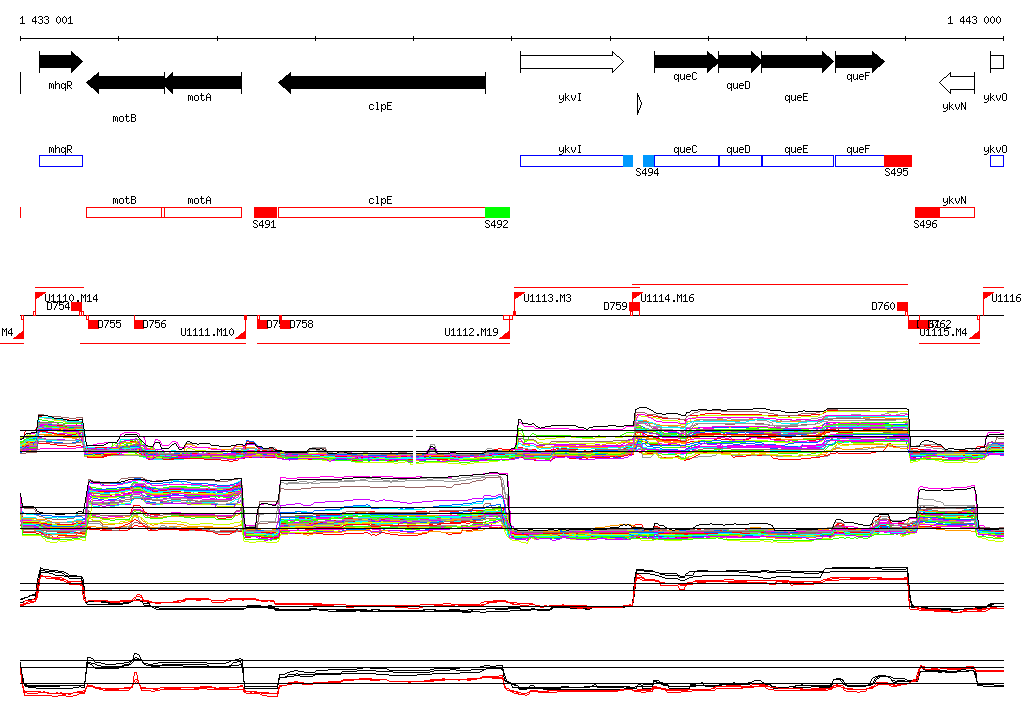Click the U1116 upshift flag
Viewport: 1024px width, 714px height.
[988, 297]
